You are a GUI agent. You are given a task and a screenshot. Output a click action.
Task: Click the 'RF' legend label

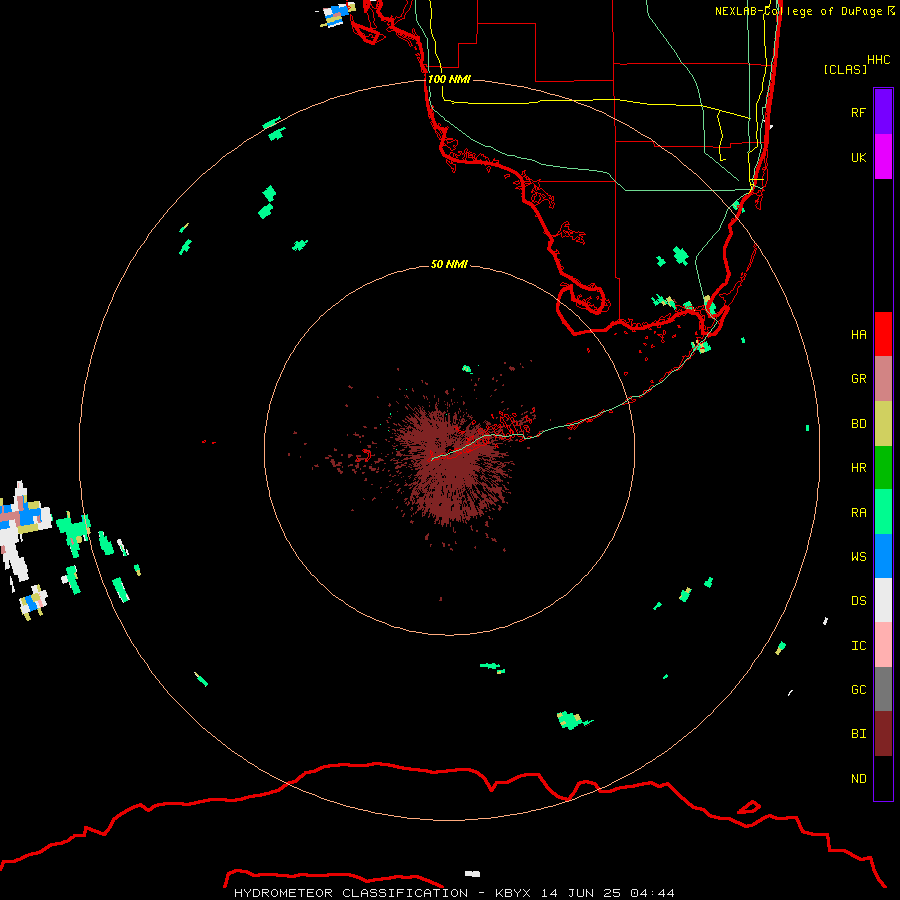click(x=858, y=112)
